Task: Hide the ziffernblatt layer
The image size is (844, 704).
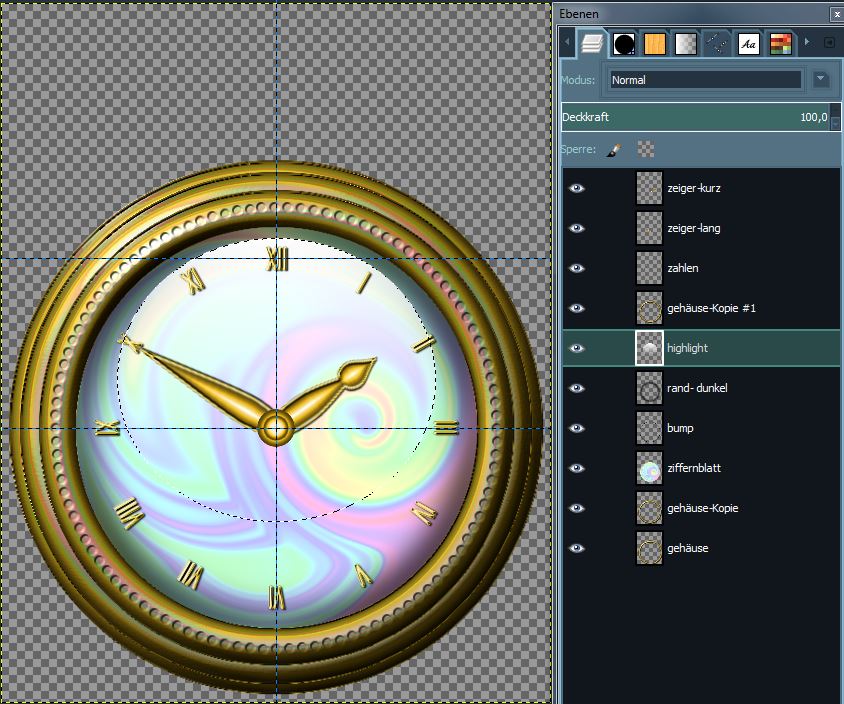Action: click(x=577, y=468)
